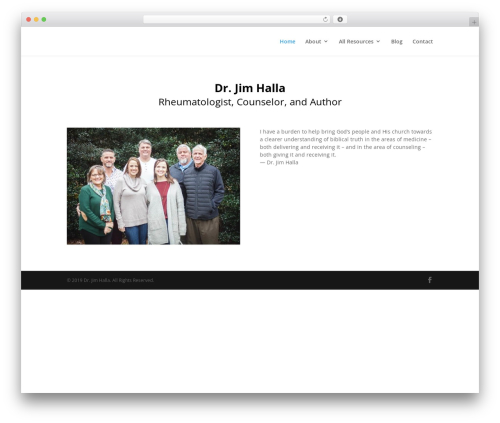This screenshot has width=500, height=423.
Task: Click the Dr. Jim Halla heading
Action: click(250, 88)
